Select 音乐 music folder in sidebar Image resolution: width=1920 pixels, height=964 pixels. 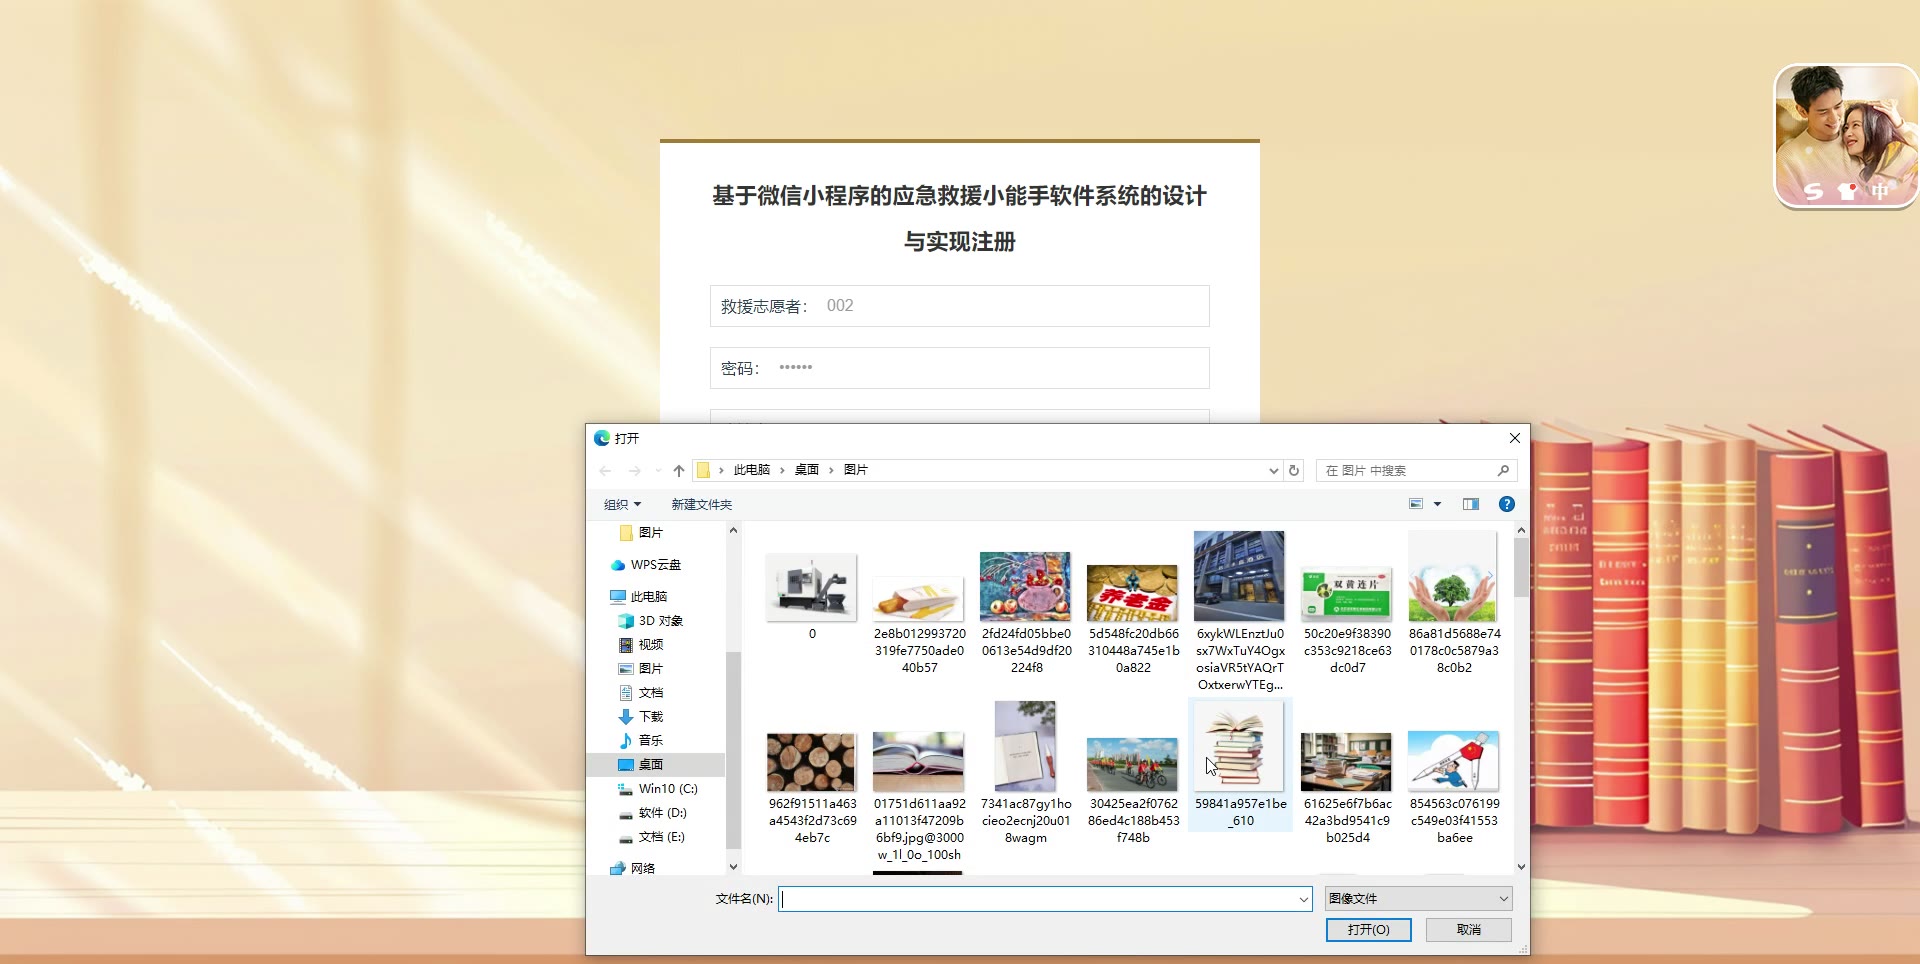(x=650, y=741)
